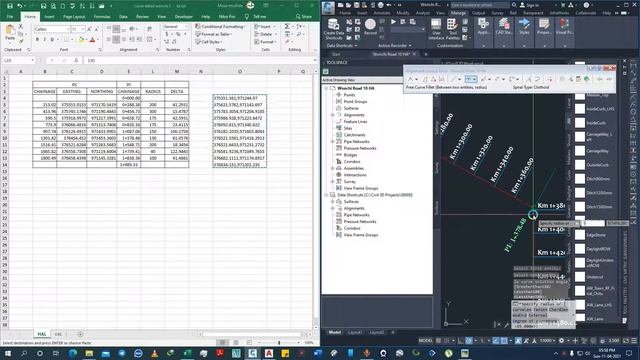Viewport: 640px width, 360px height.
Task: Click the Task View icon on Windows taskbar
Action: 56,353
